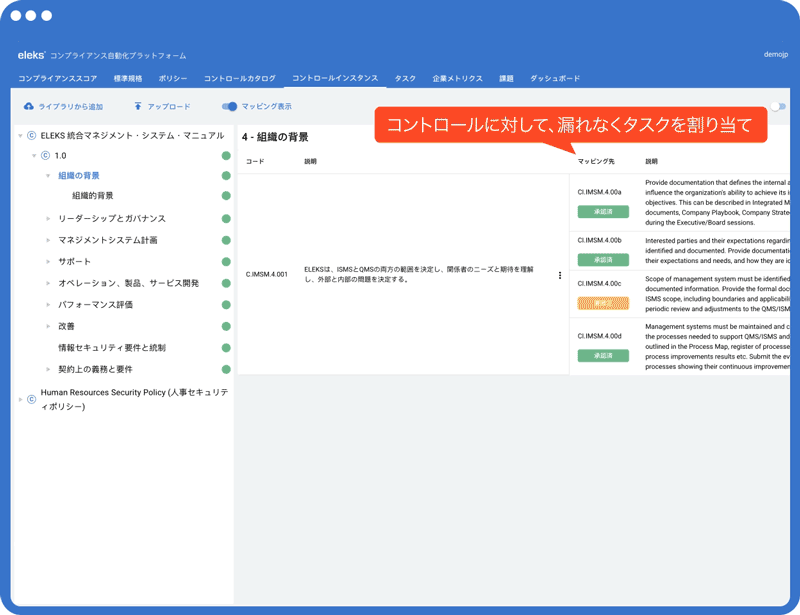The width and height of the screenshot is (800, 615).
Task: Expand the リーダーシップとガバナンス node
Action: pyautogui.click(x=48, y=218)
